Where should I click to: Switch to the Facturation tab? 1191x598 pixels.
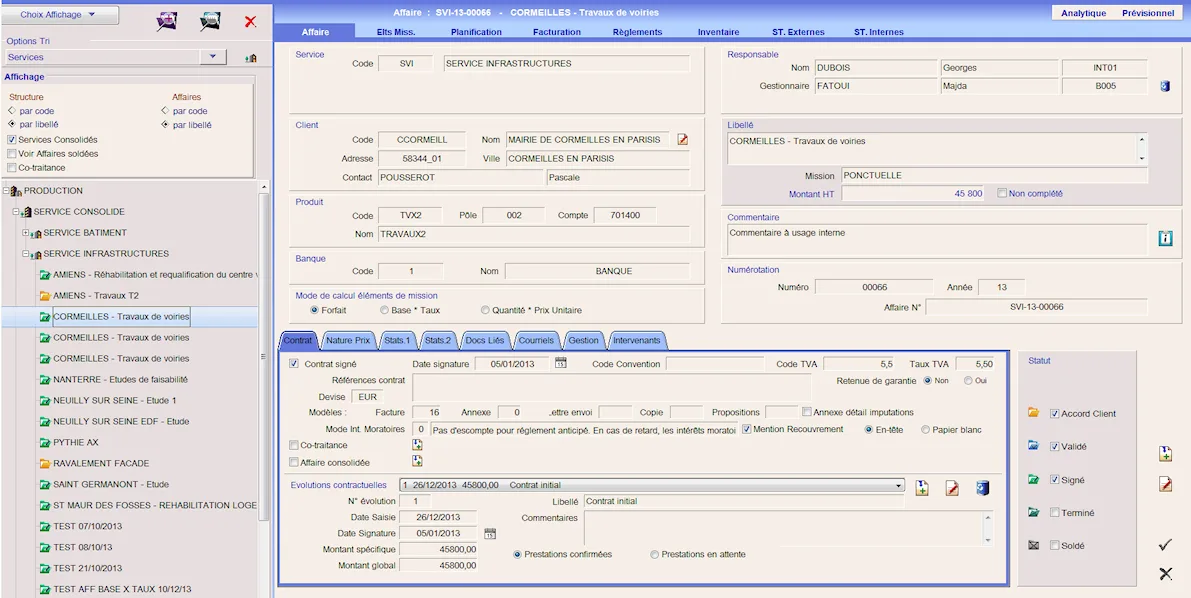[x=557, y=32]
